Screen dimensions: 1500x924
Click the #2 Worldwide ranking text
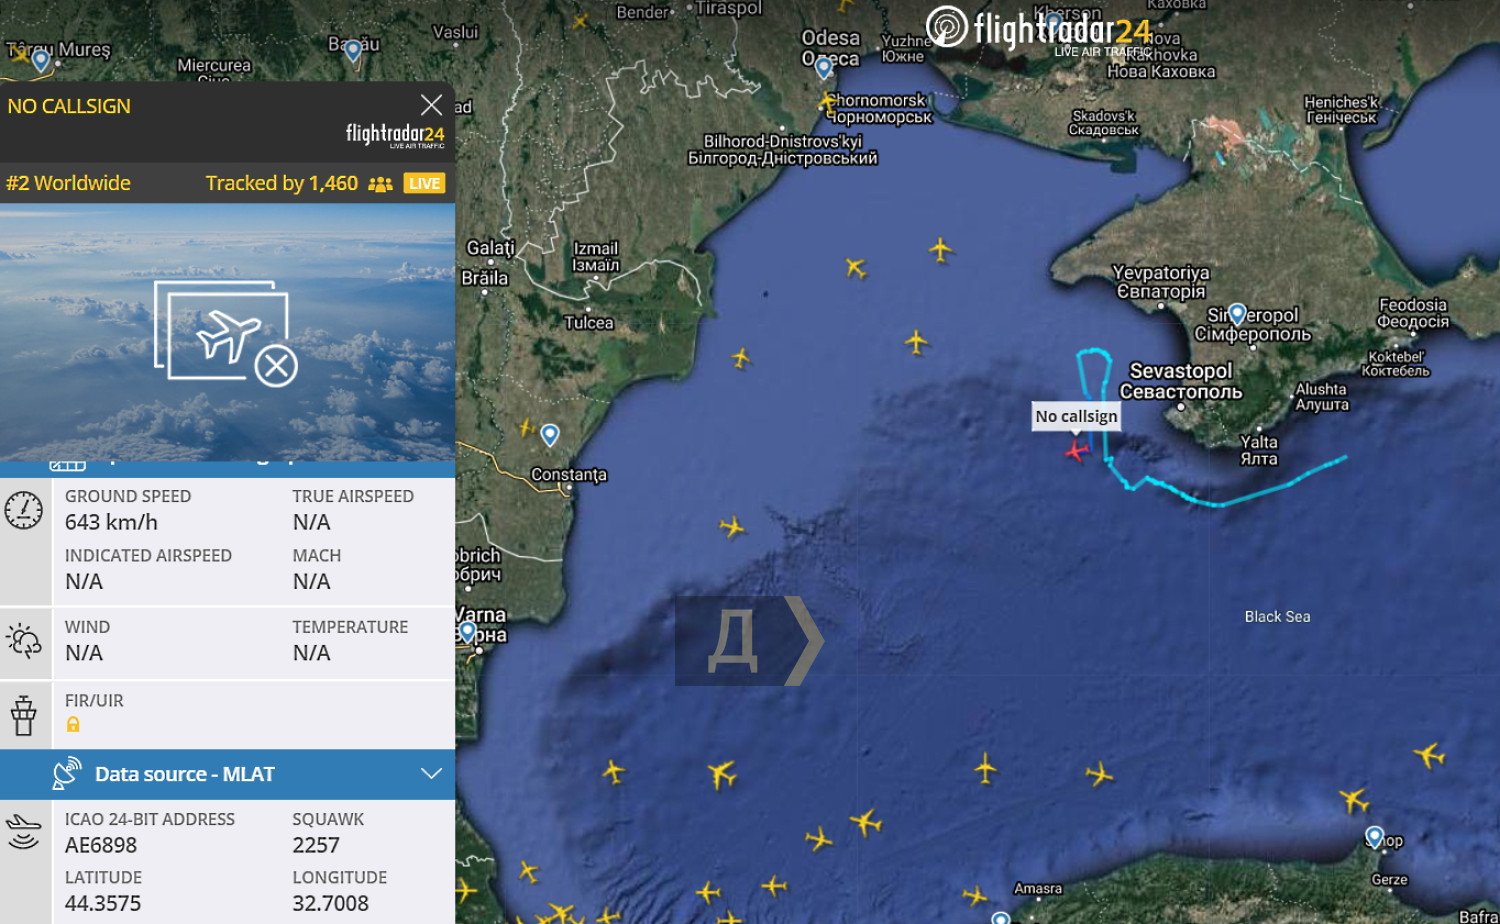coord(68,183)
